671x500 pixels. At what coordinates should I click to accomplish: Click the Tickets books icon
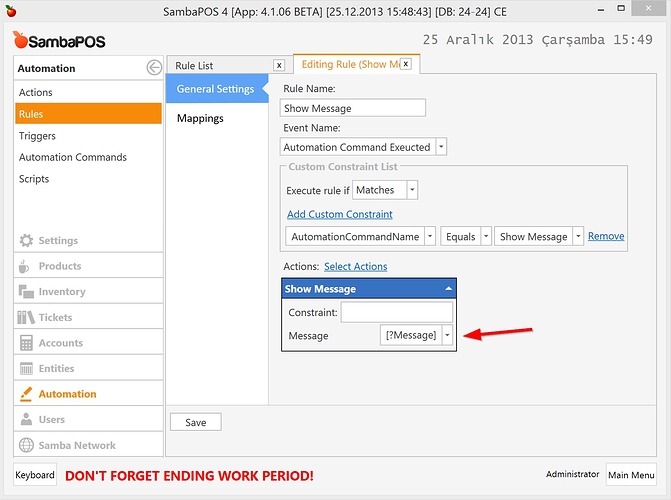(x=26, y=317)
